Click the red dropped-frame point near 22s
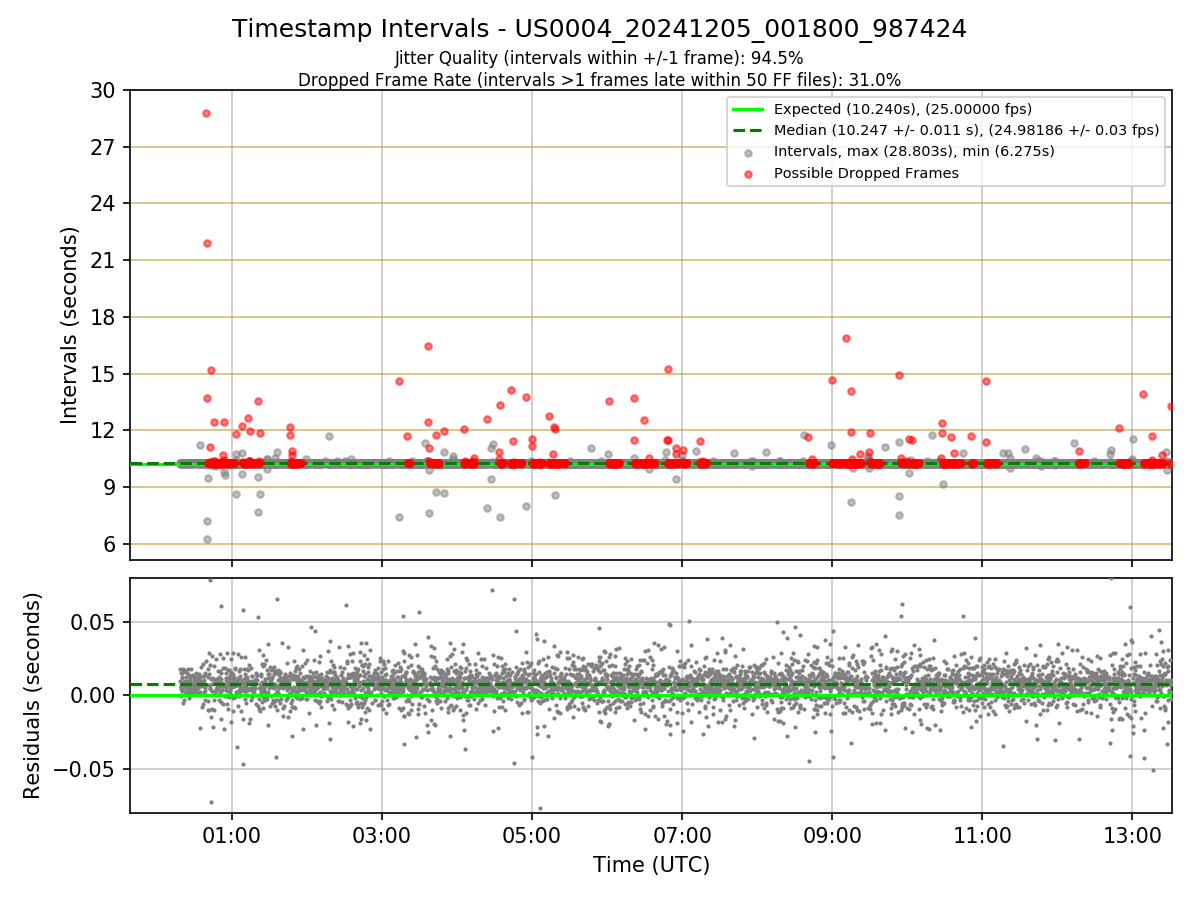The height and width of the screenshot is (900, 1200). point(207,243)
